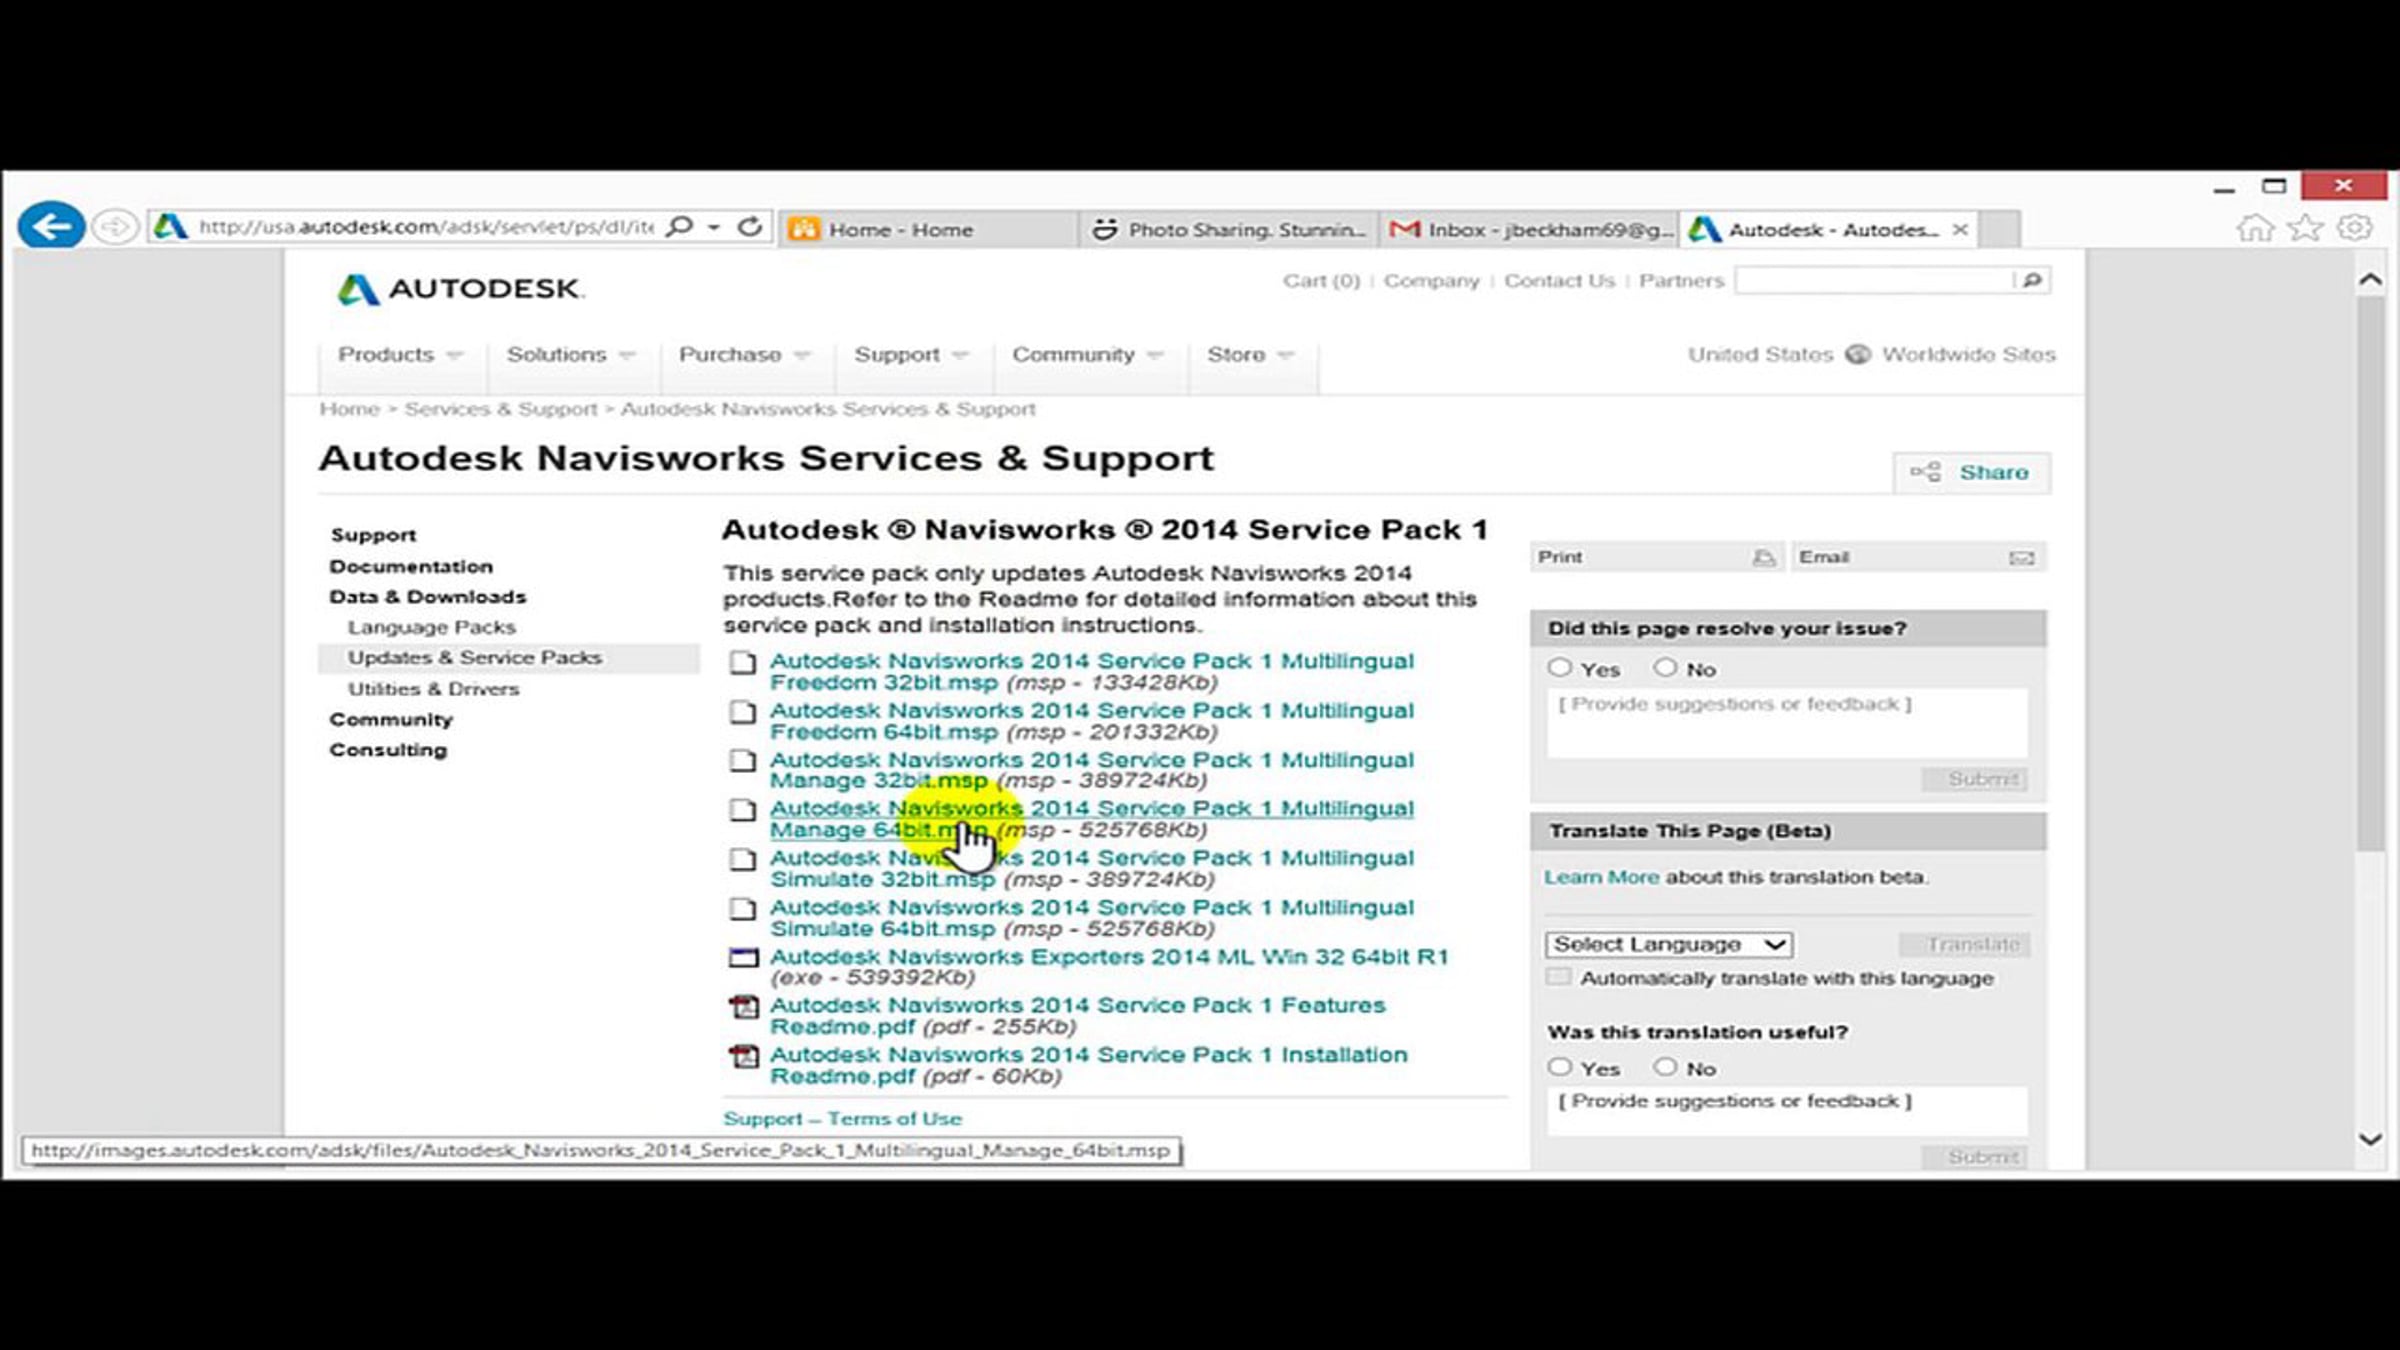Enable 'Automatically translate with this language' checkbox

(1559, 977)
